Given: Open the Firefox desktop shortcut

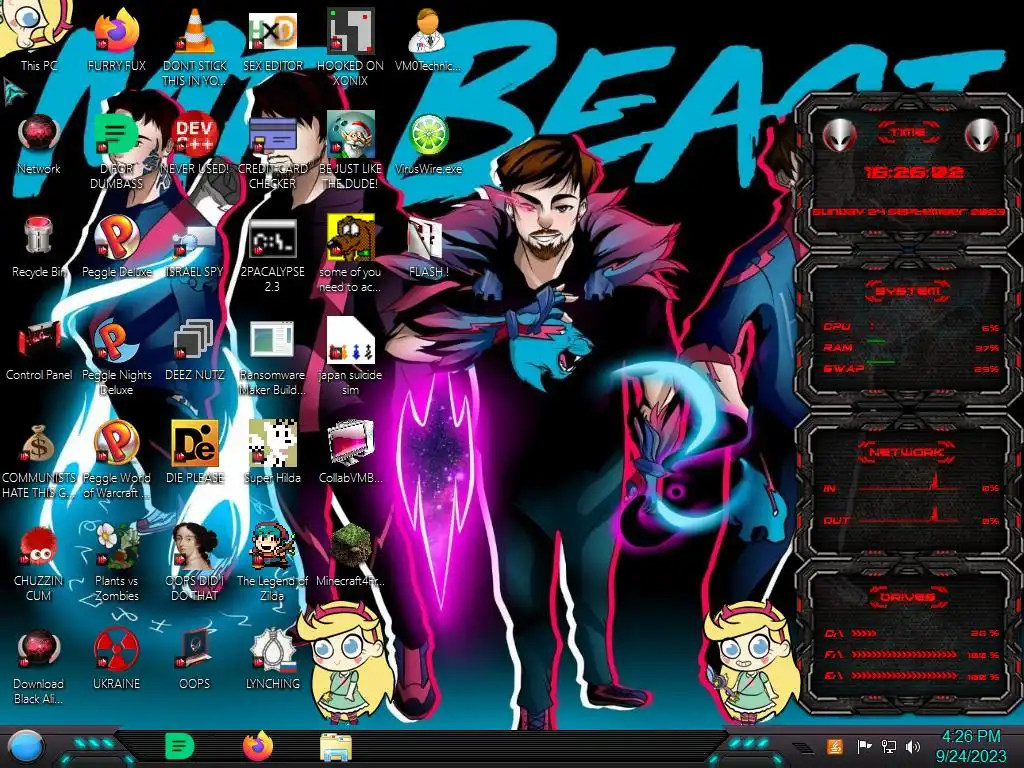Looking at the screenshot, I should click(116, 31).
